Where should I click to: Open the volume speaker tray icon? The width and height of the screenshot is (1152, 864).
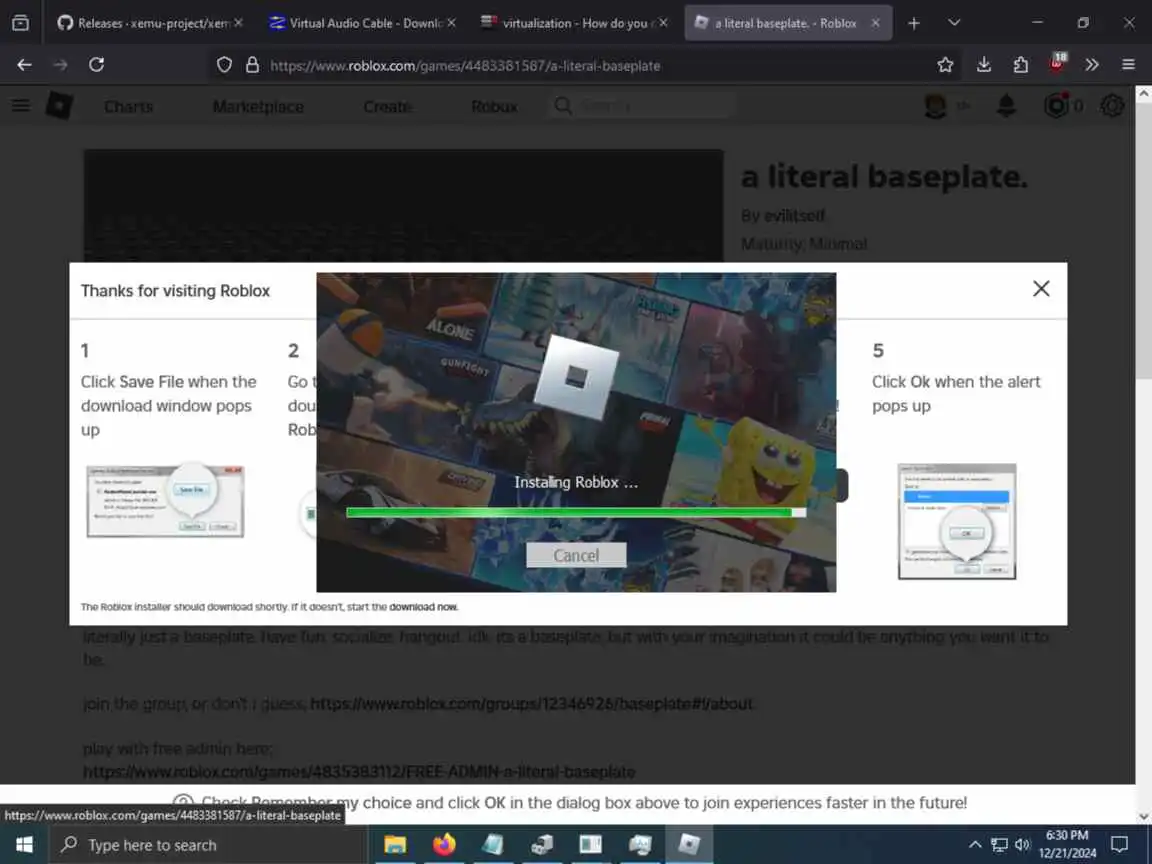[x=1022, y=844]
